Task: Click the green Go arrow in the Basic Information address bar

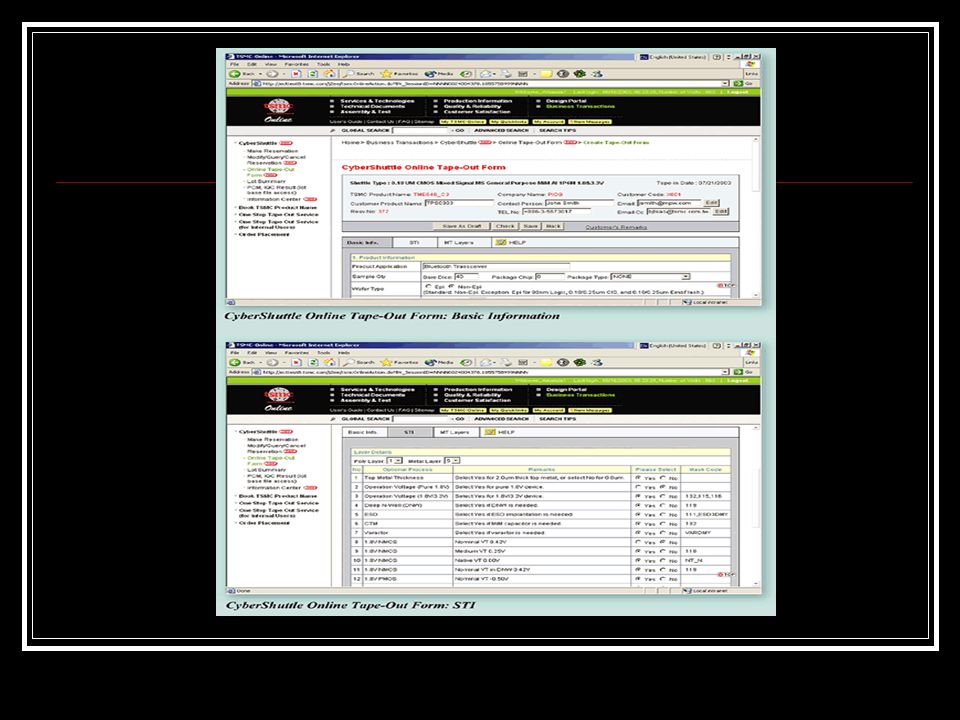Action: coord(738,83)
